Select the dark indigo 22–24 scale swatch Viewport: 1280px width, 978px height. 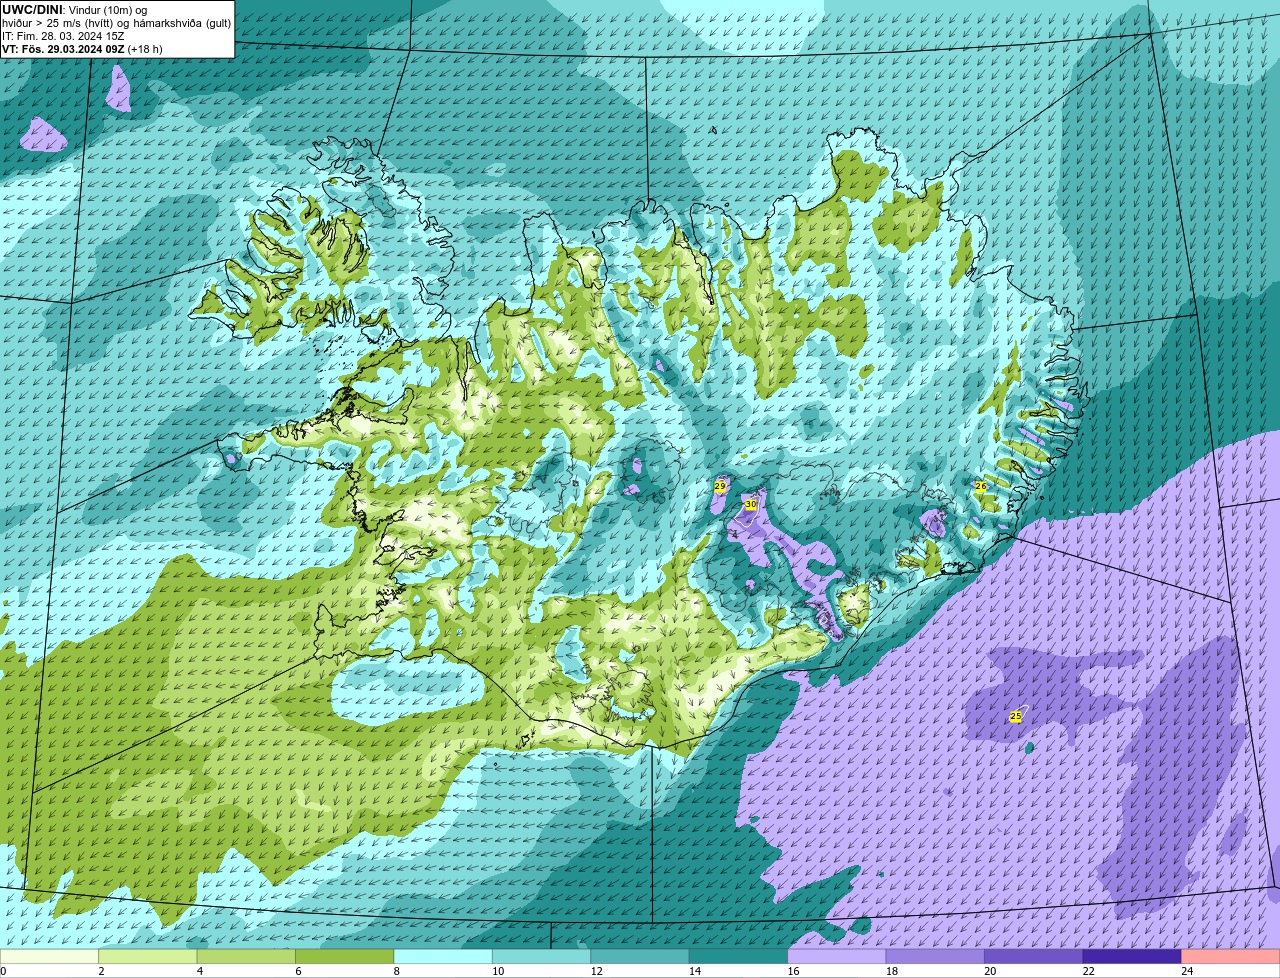pyautogui.click(x=1132, y=957)
